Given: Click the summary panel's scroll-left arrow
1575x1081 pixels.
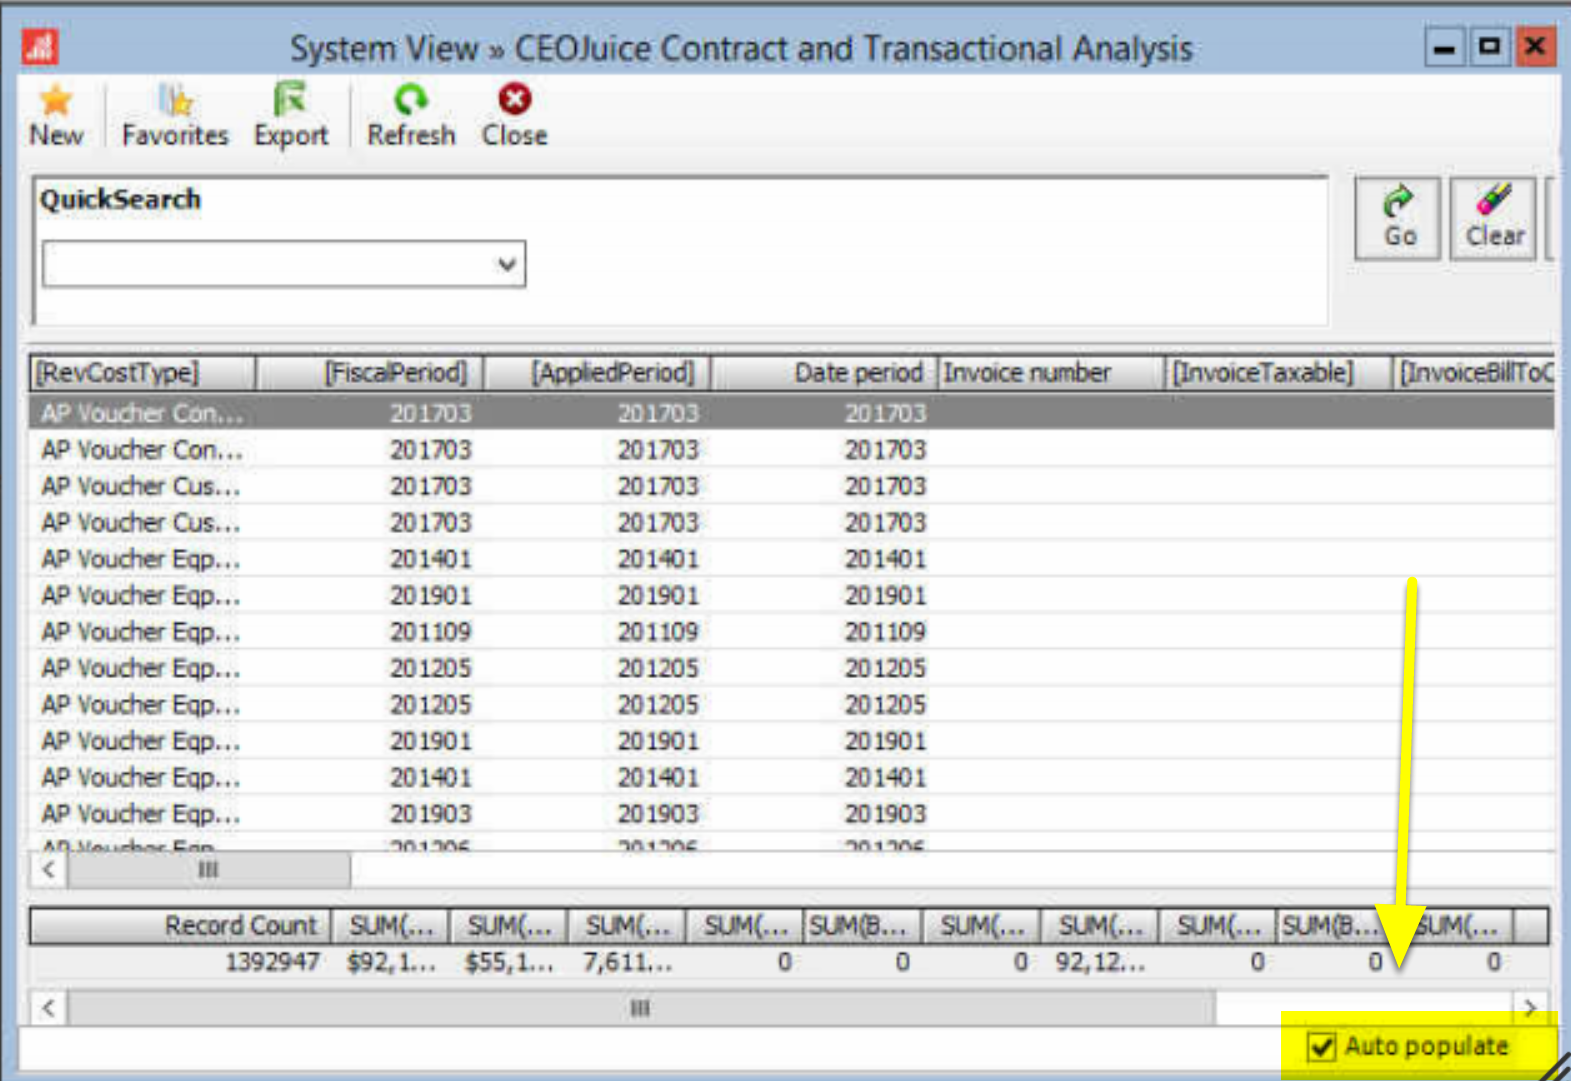Looking at the screenshot, I should [49, 1008].
